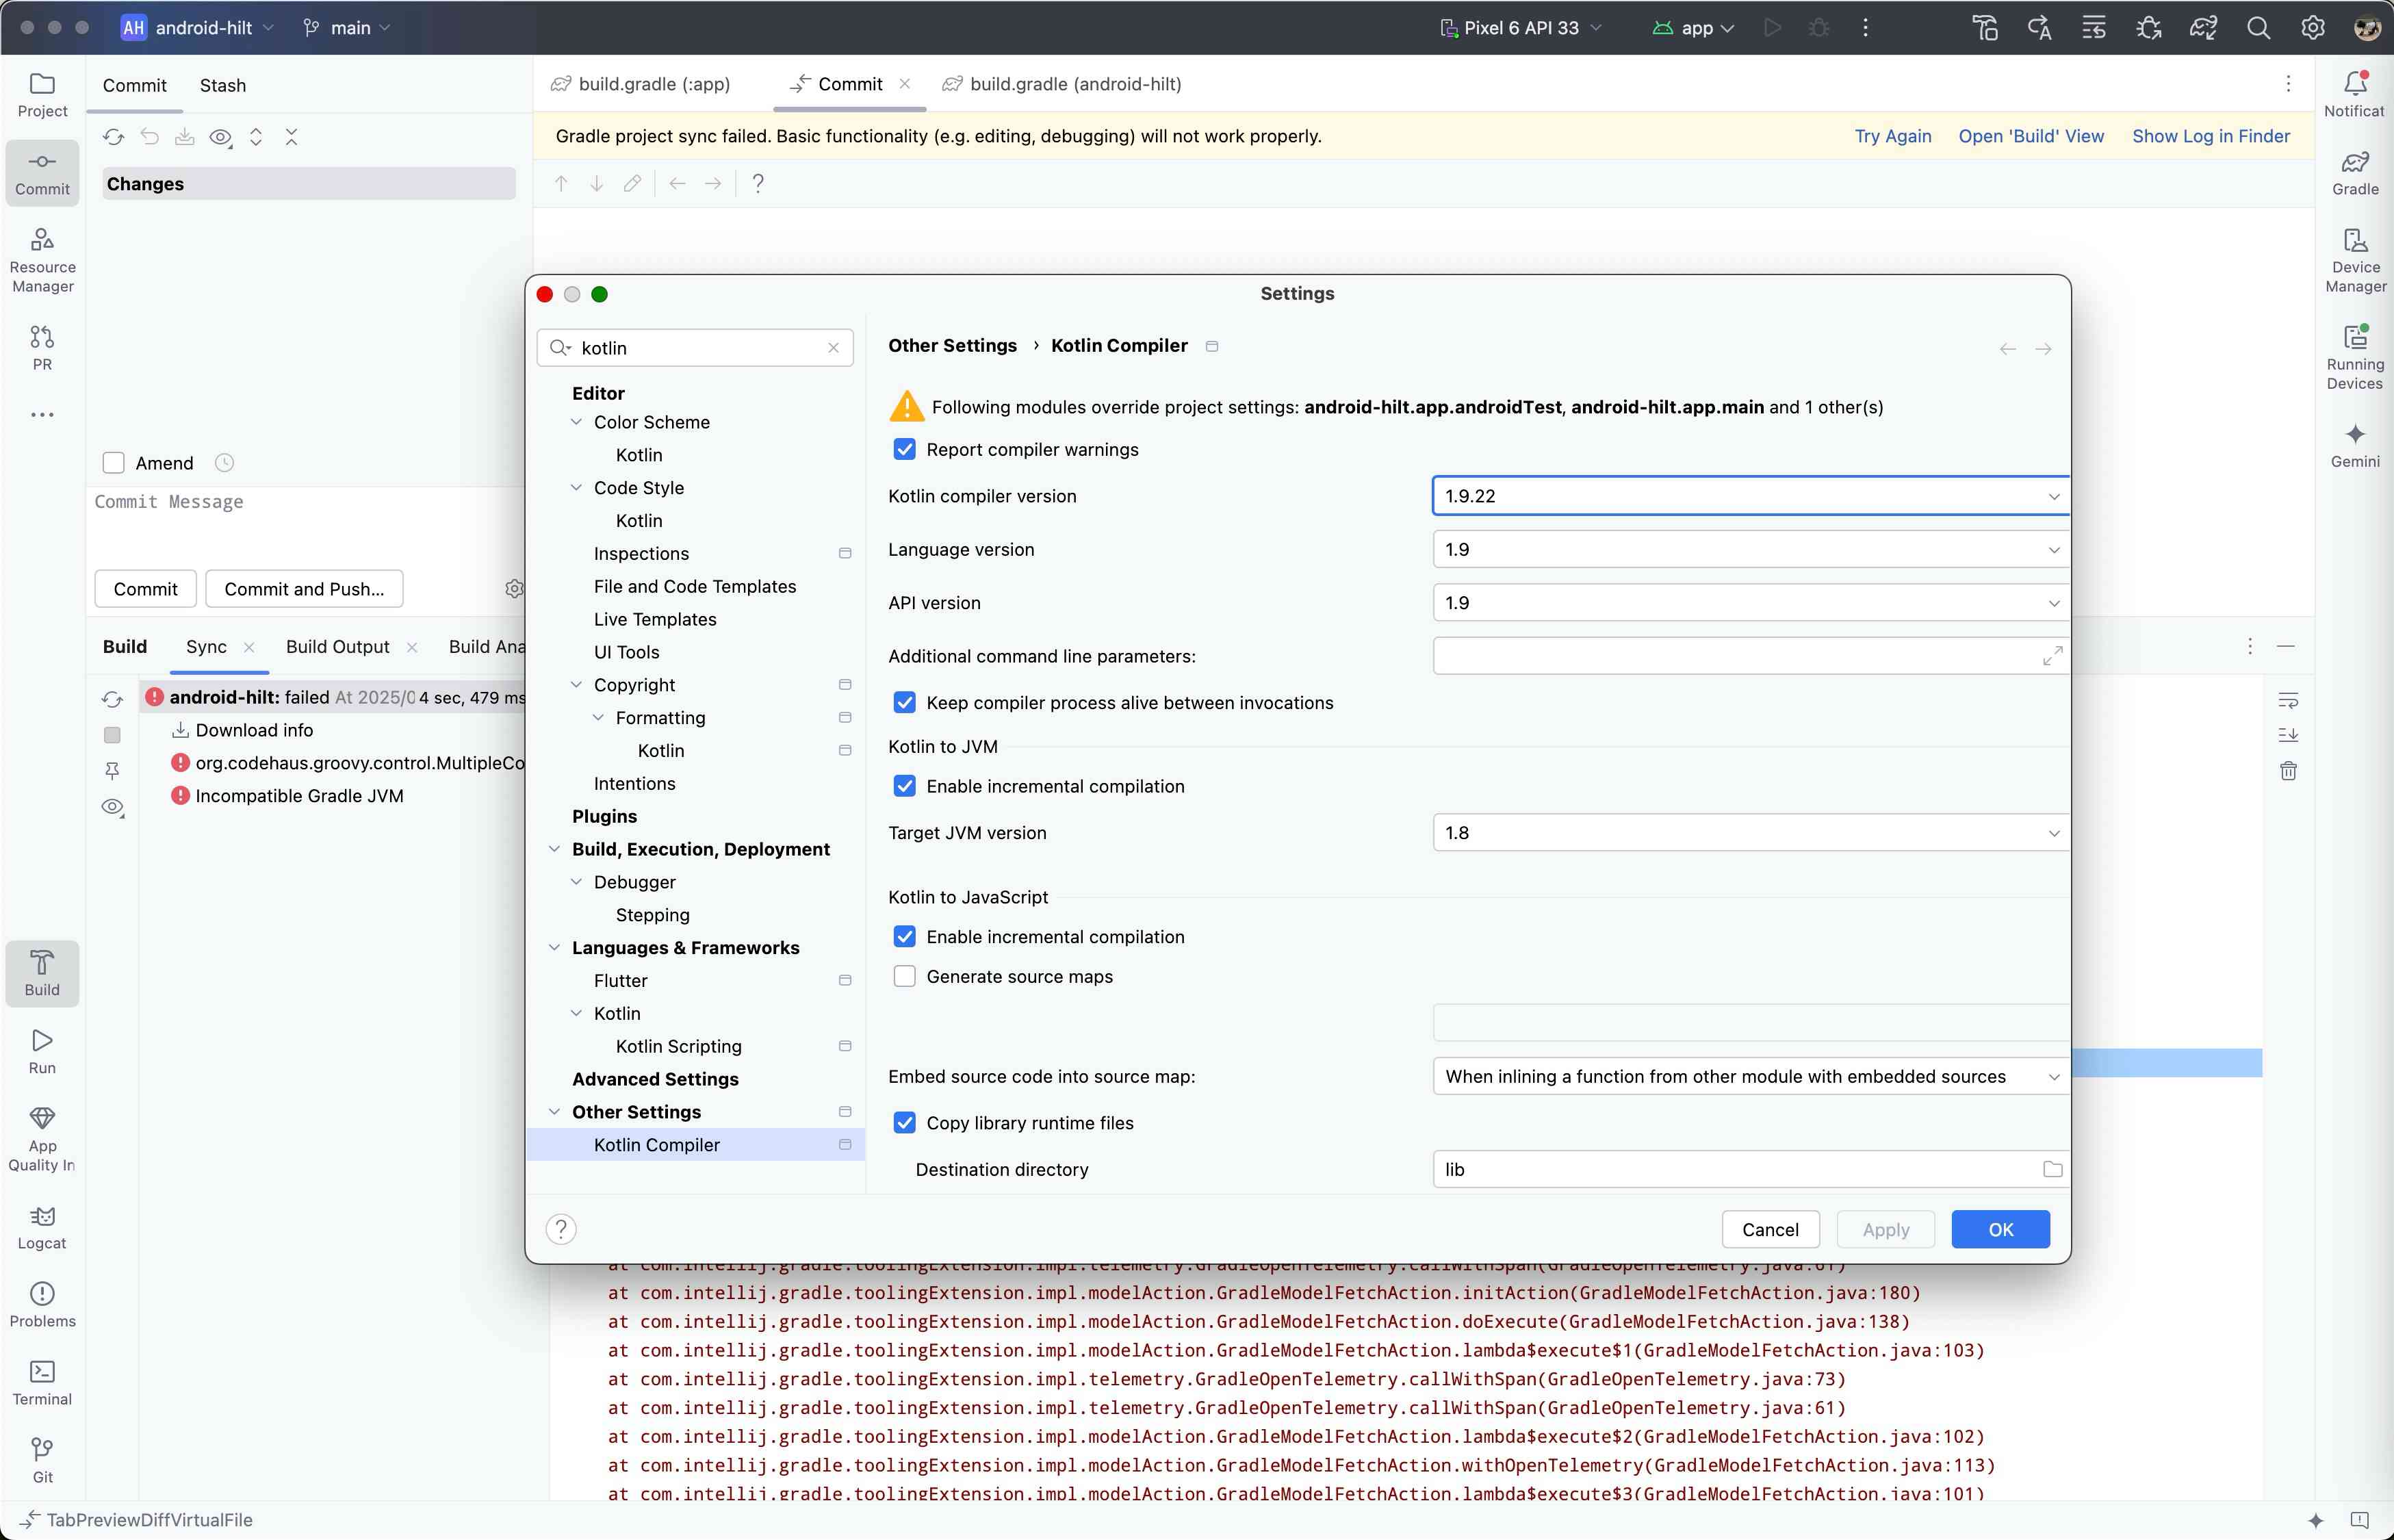The width and height of the screenshot is (2394, 1540).
Task: Enable Generate source maps checkbox
Action: tap(904, 977)
